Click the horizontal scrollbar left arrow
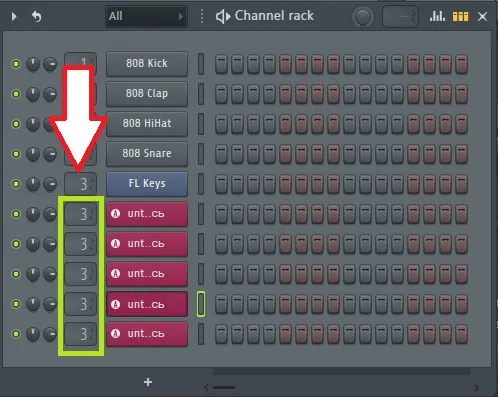This screenshot has width=498, height=397. coord(206,387)
